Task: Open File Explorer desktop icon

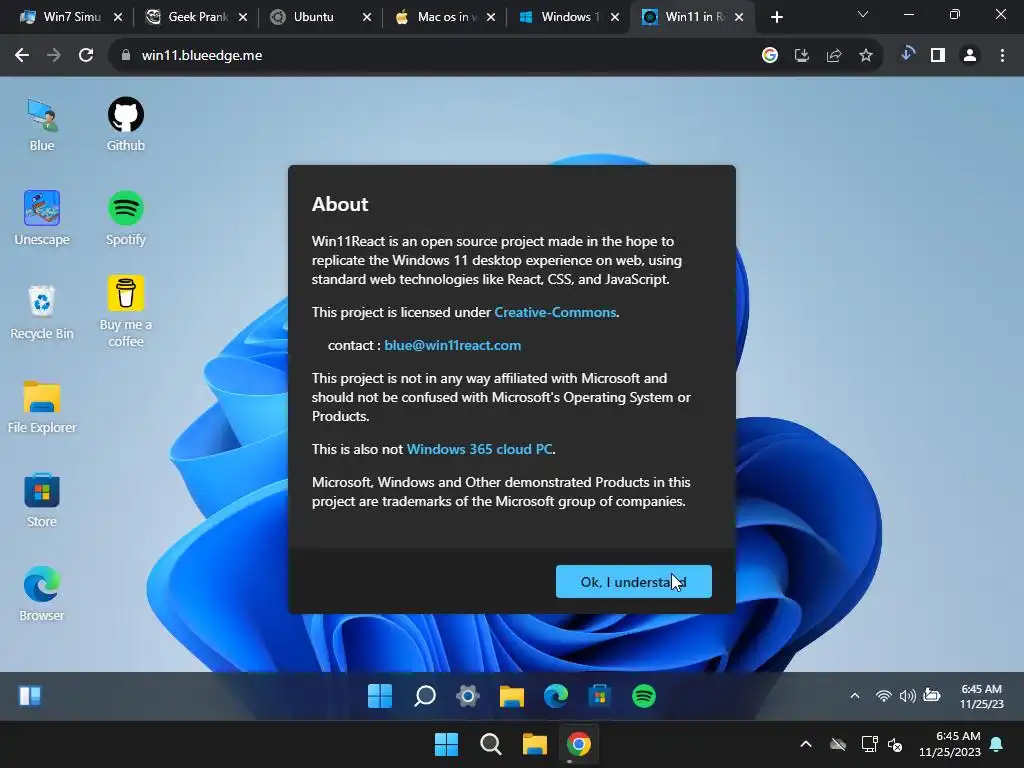Action: pos(42,406)
